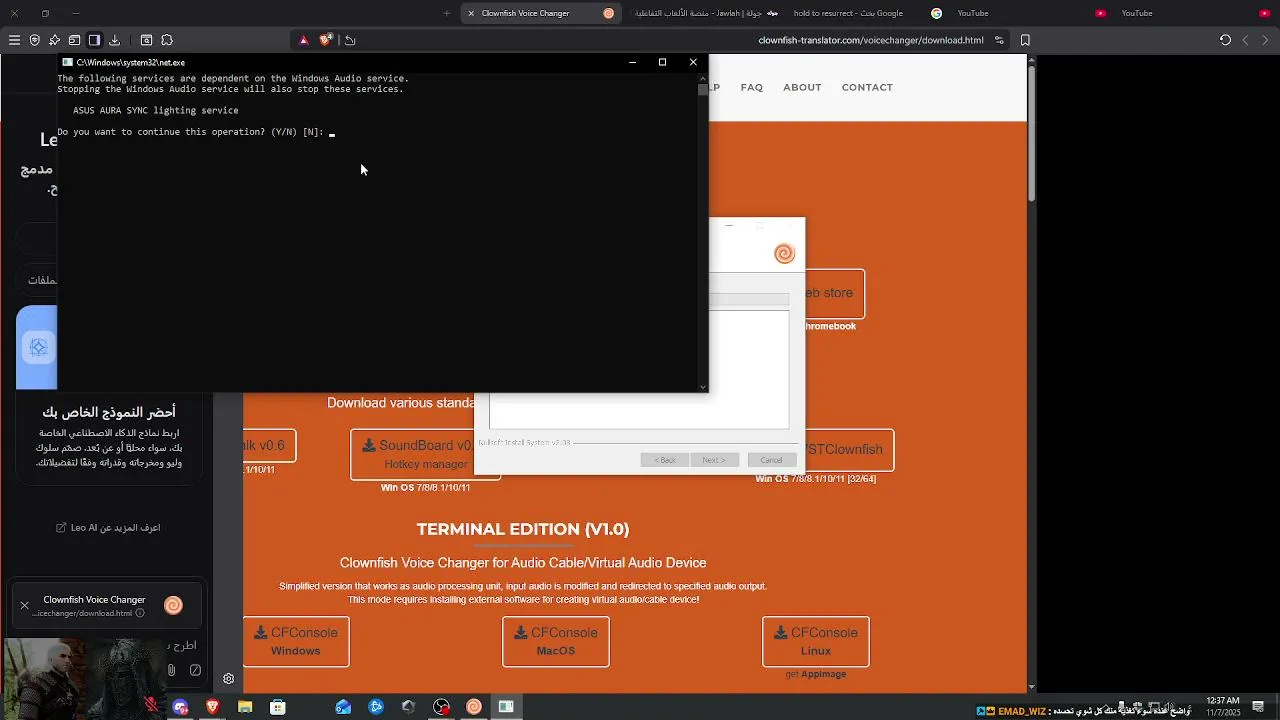Download SoundBoard Hotkey manager
Image resolution: width=1280 pixels, height=720 pixels.
(425, 454)
